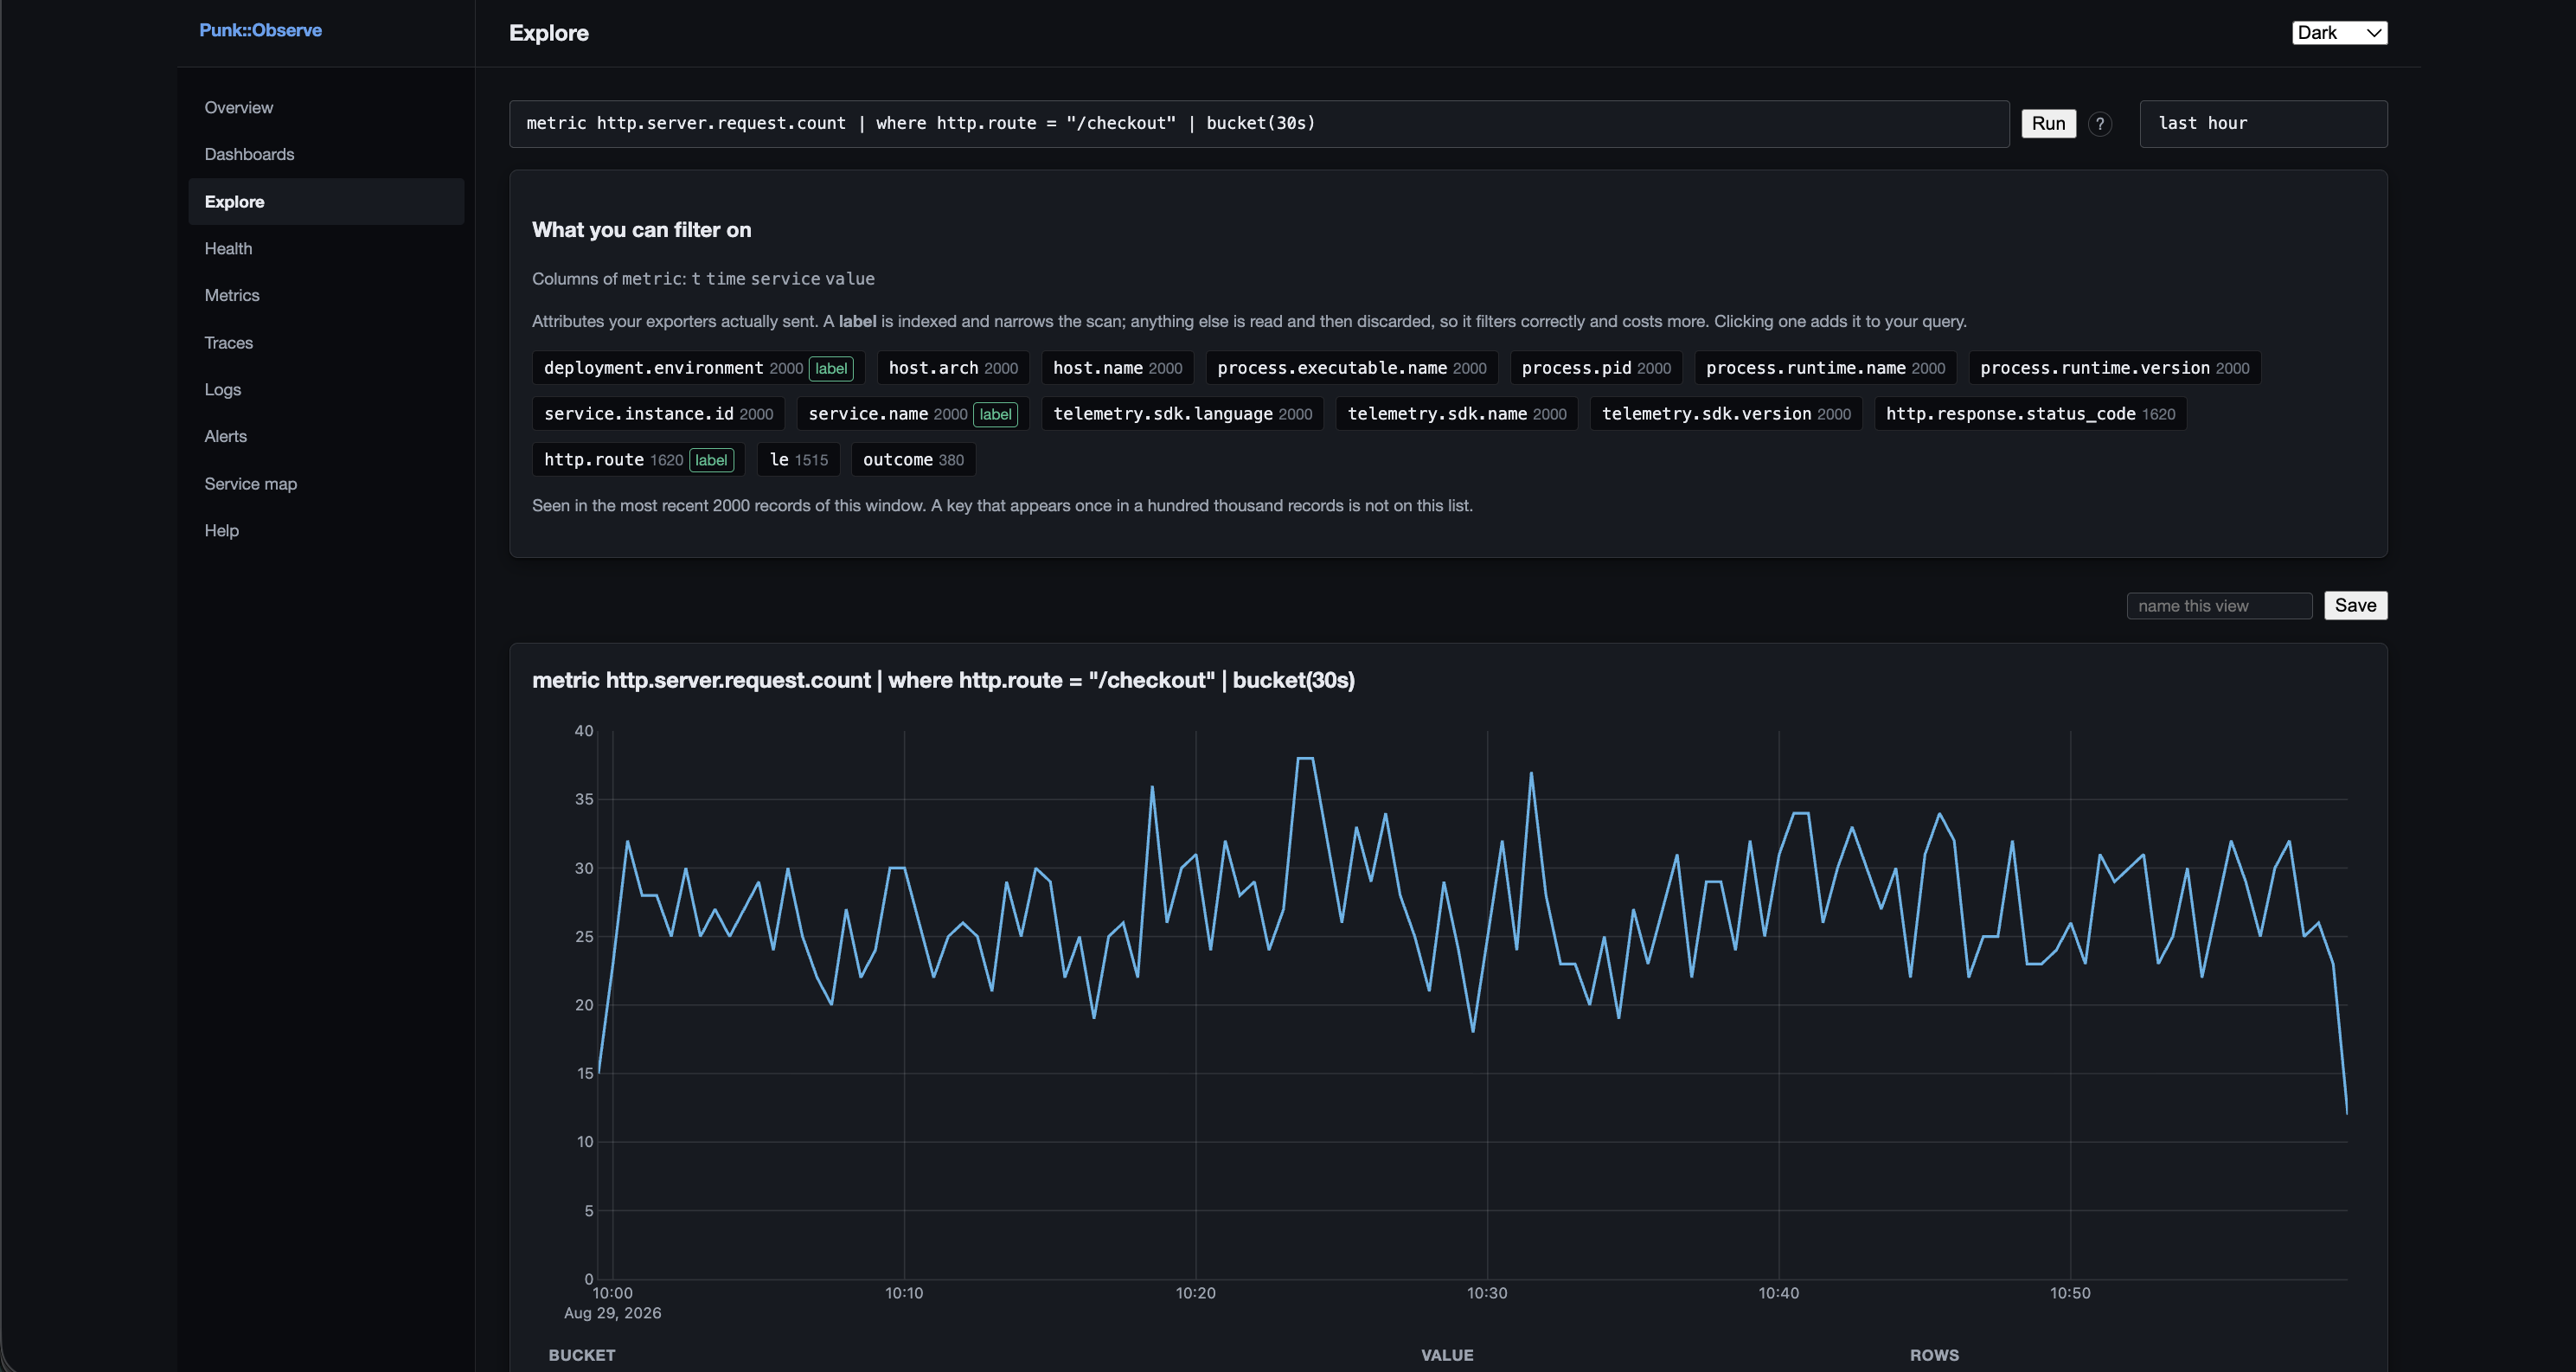Add telemetry.sdk.language attribute to query
This screenshot has width=2576, height=1372.
(x=1182, y=414)
